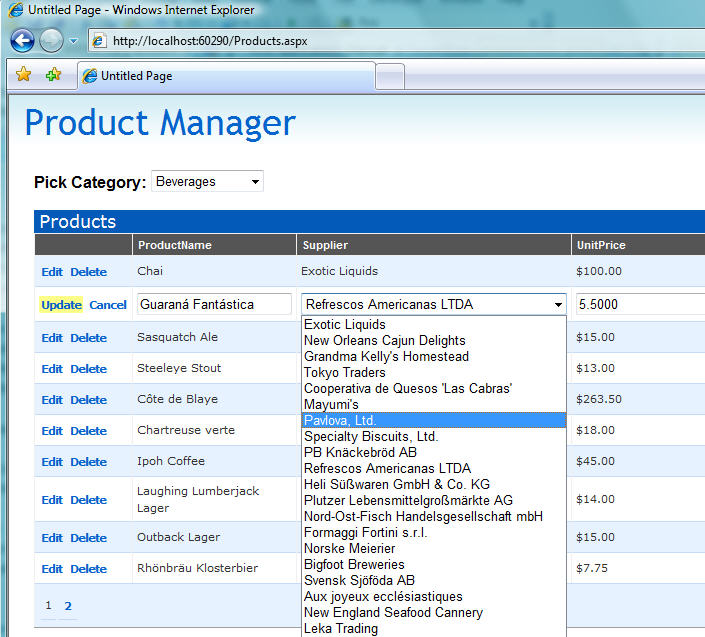Delete the Steeleye Stout row
Image resolution: width=705 pixels, height=637 pixels.
tap(89, 369)
